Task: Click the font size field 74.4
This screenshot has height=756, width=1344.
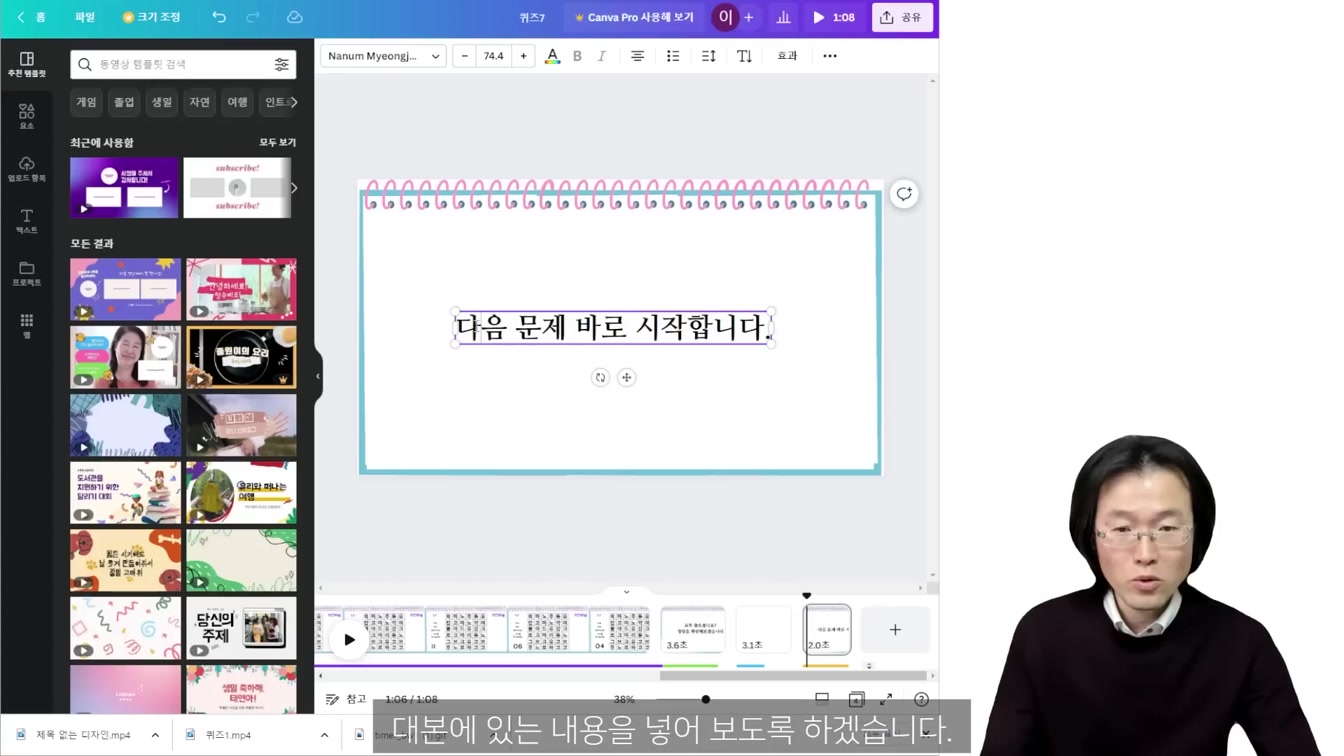Action: click(x=494, y=56)
